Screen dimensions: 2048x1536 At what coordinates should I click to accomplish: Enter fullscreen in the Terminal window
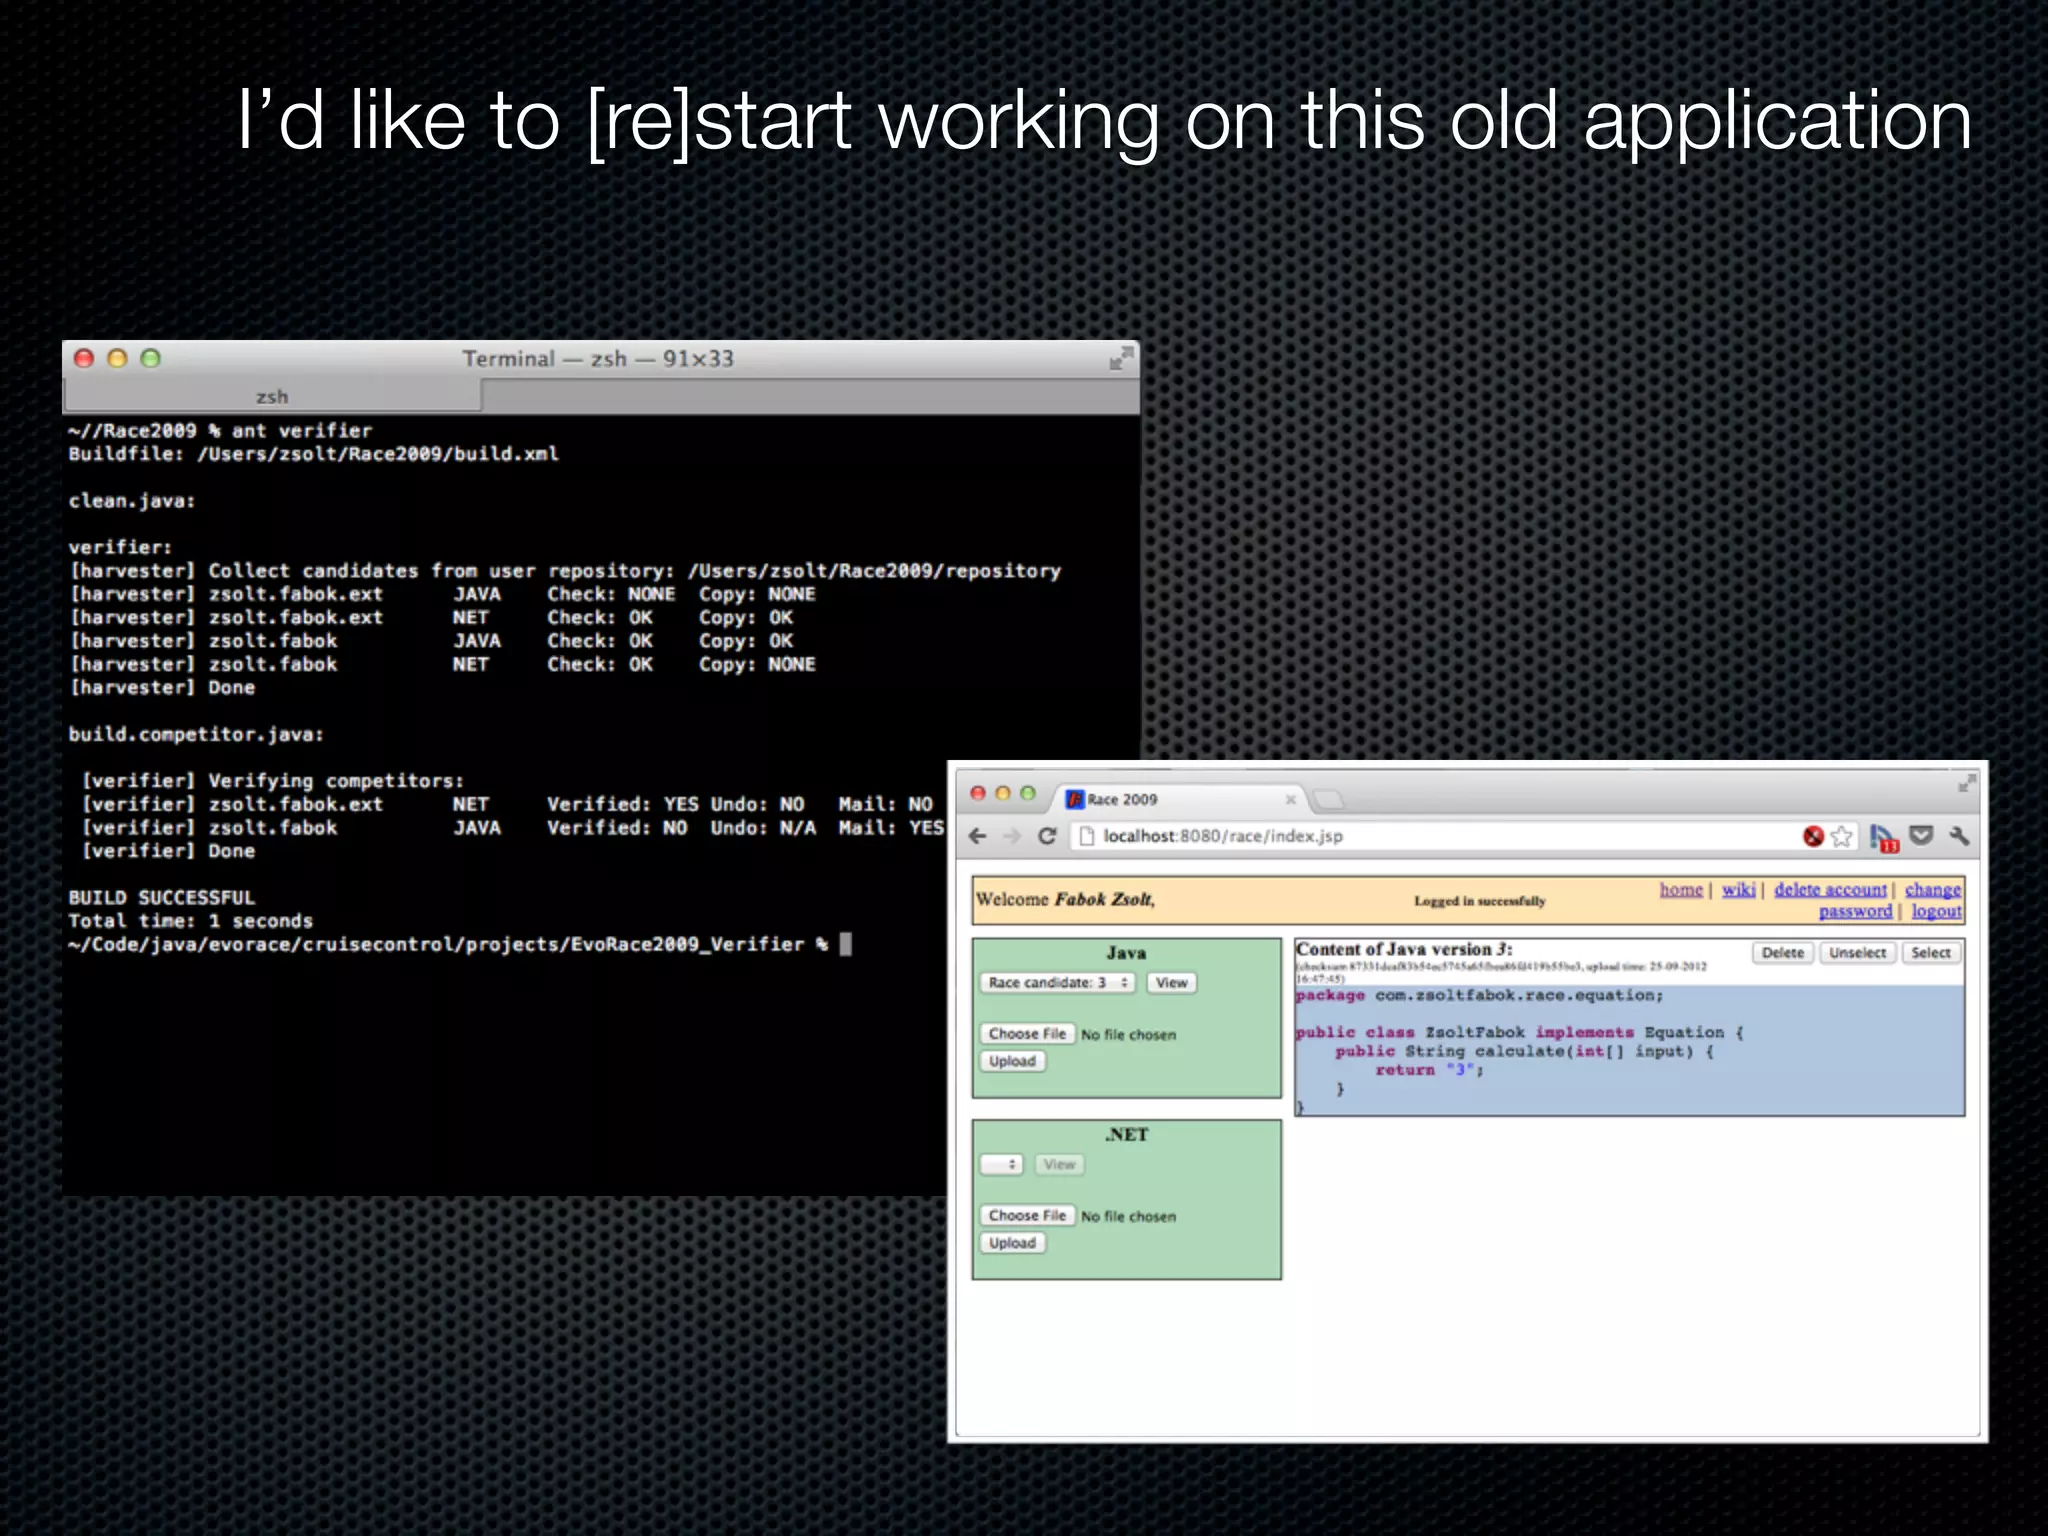1121,359
